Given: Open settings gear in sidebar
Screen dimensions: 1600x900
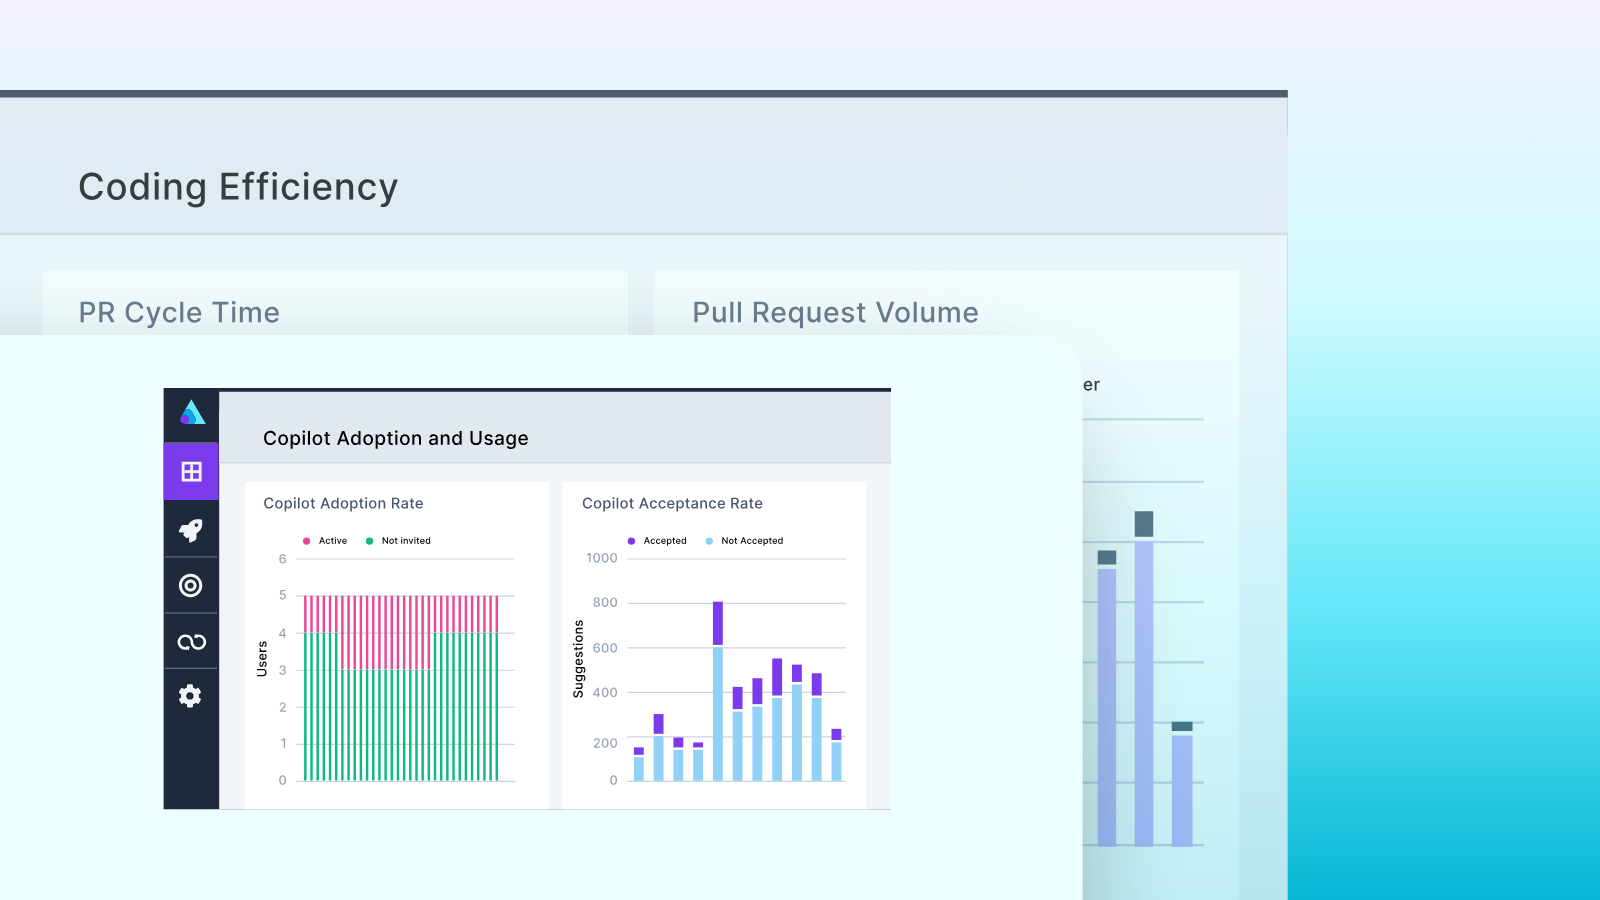Looking at the screenshot, I should 191,696.
